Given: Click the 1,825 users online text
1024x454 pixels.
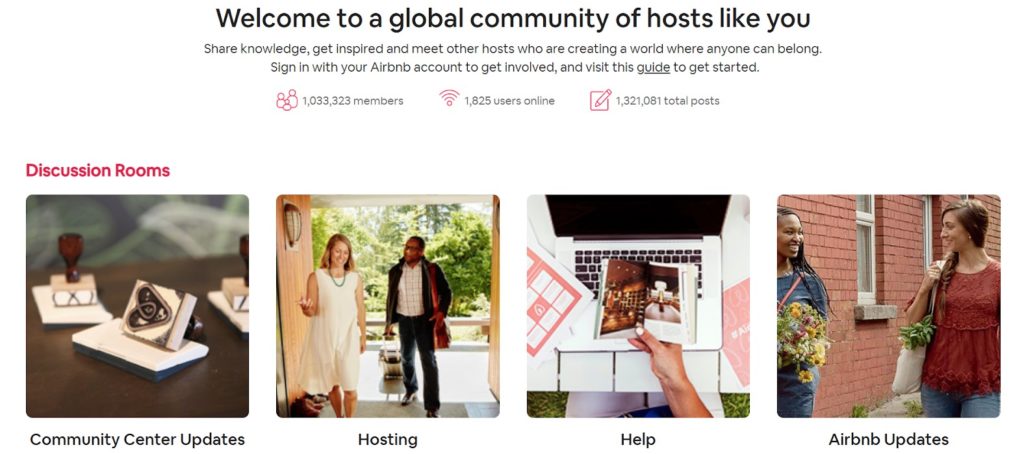Looking at the screenshot, I should (509, 101).
